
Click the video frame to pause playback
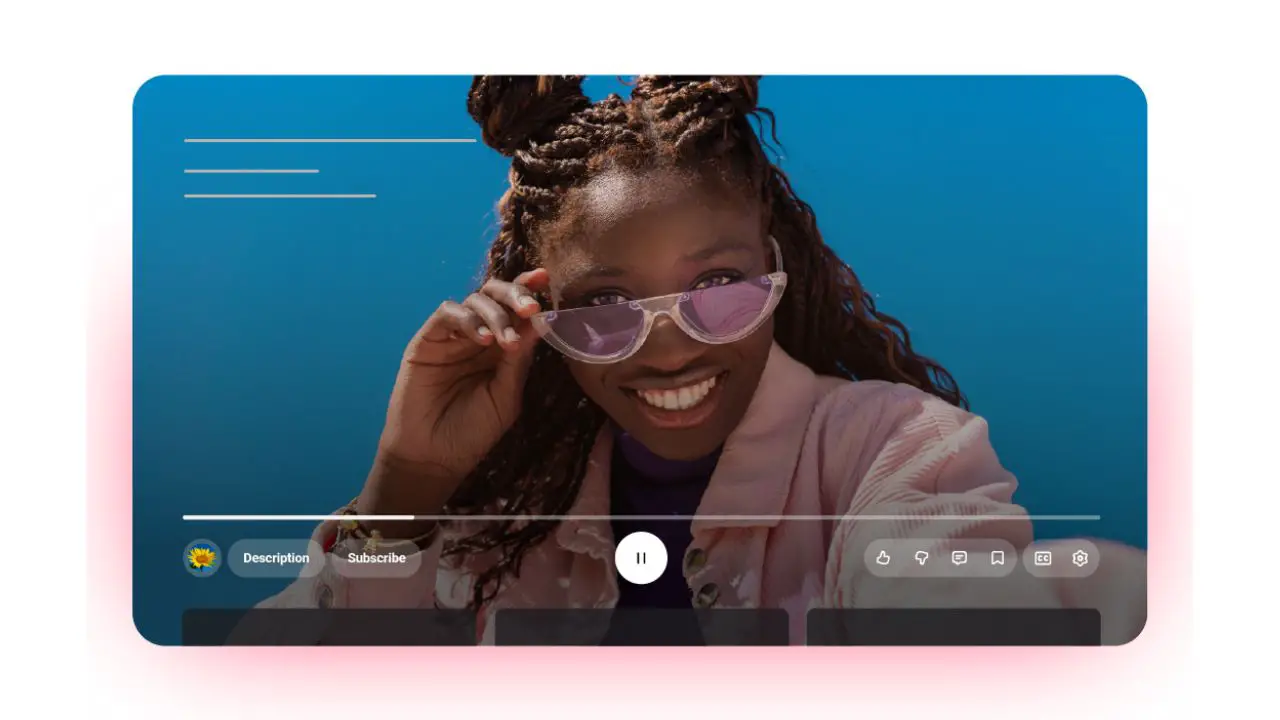640,300
